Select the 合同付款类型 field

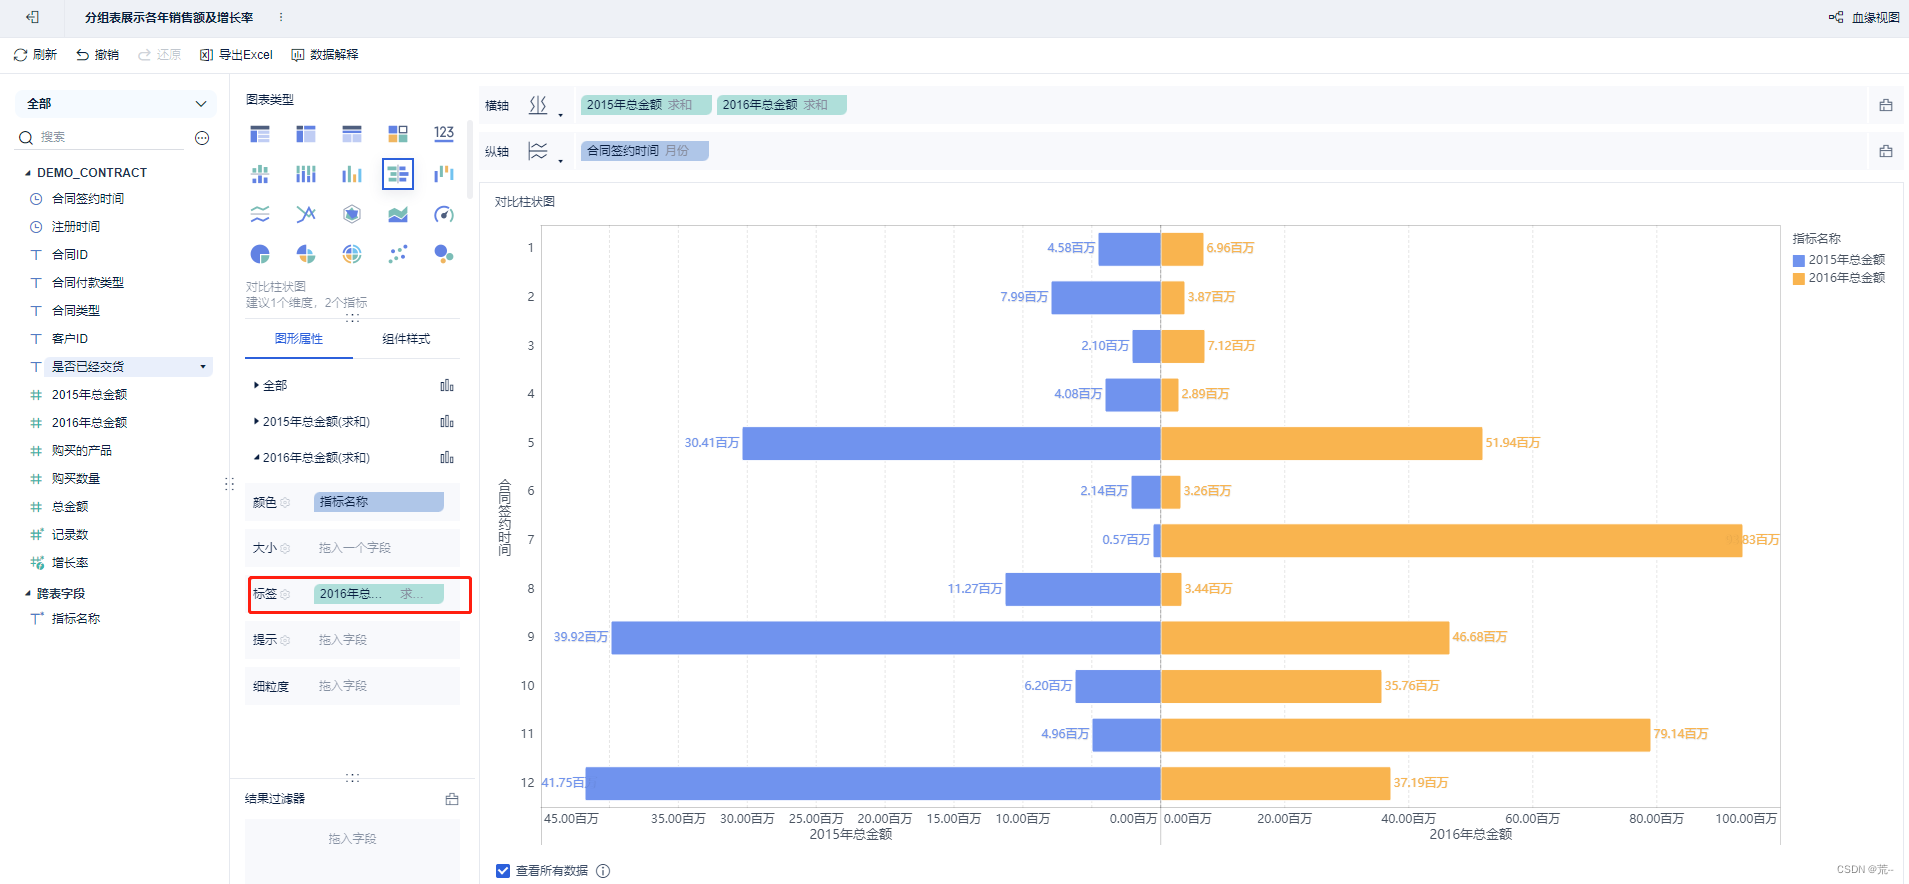[x=88, y=283]
